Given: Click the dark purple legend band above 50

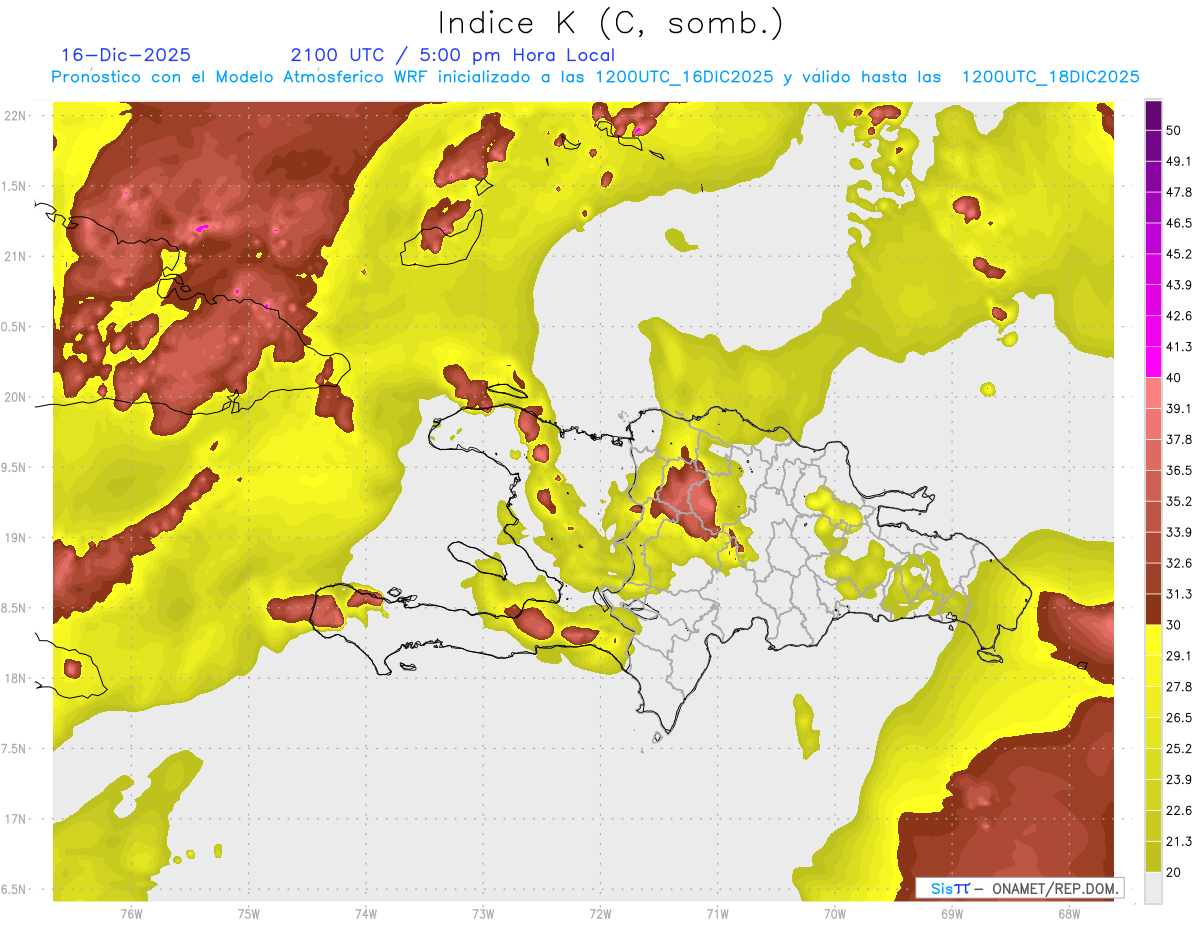Looking at the screenshot, I should pos(1153,114).
